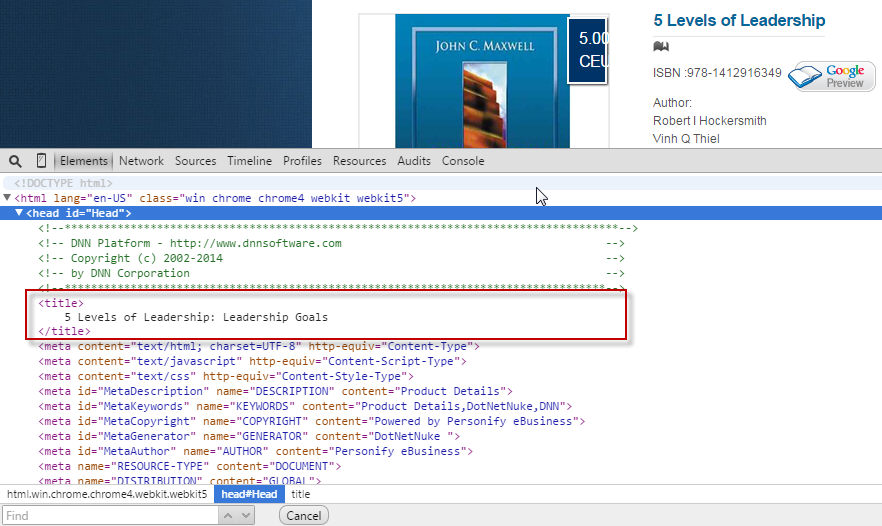Select the meta Content-Script-Type line
The image size is (882, 526).
[x=252, y=361]
